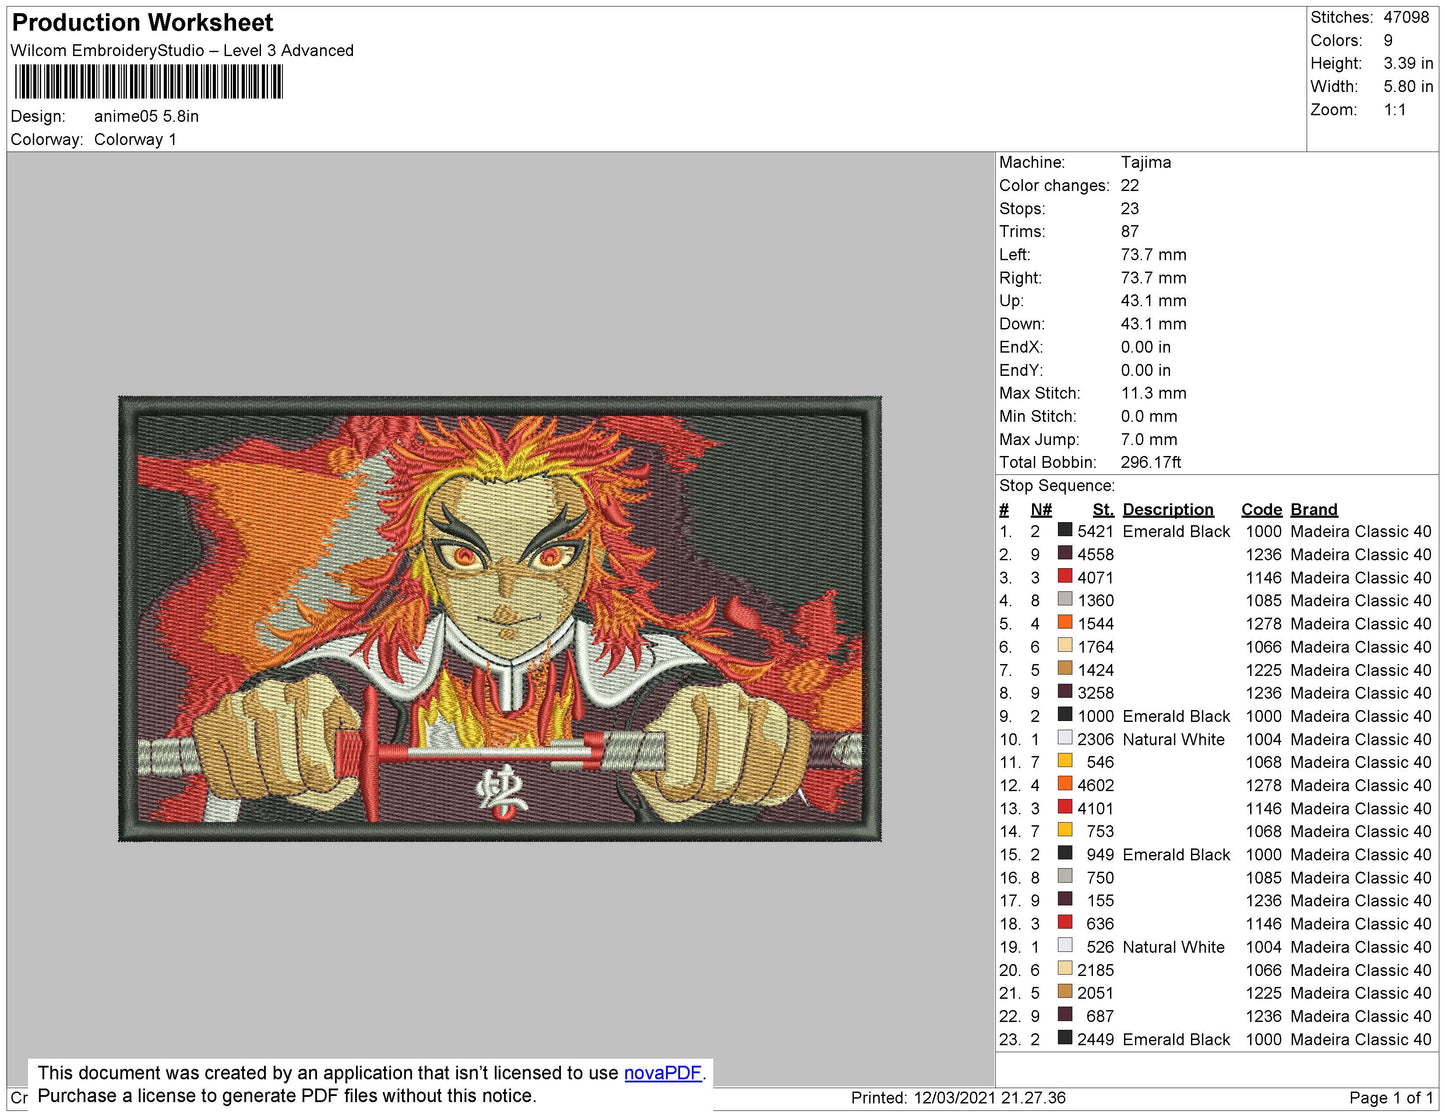This screenshot has height=1117, width=1445.
Task: Select the color swatch for stop 1
Action: click(x=1065, y=531)
